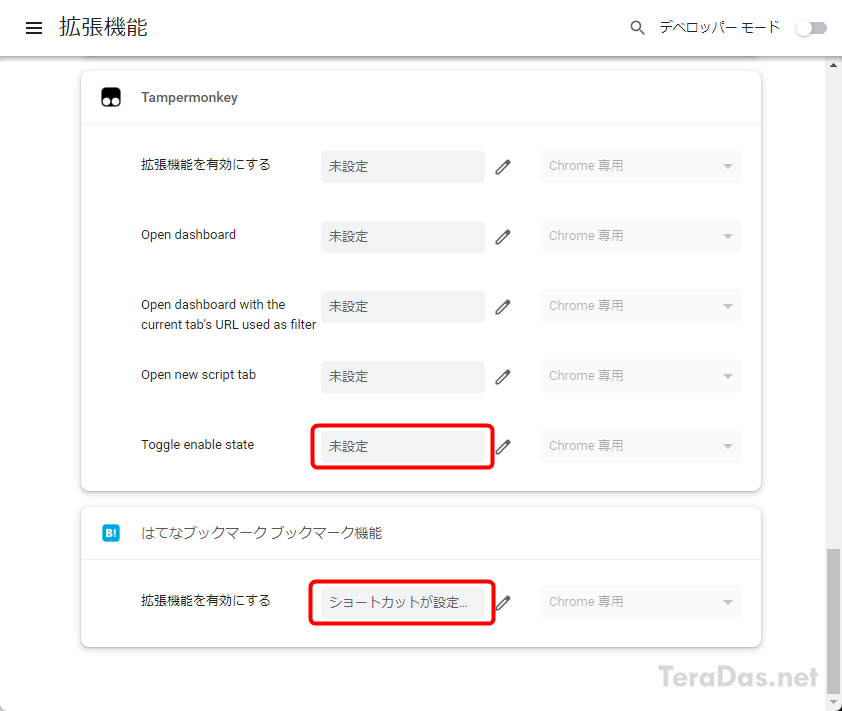Click the デベロッパー モード label

[x=720, y=27]
